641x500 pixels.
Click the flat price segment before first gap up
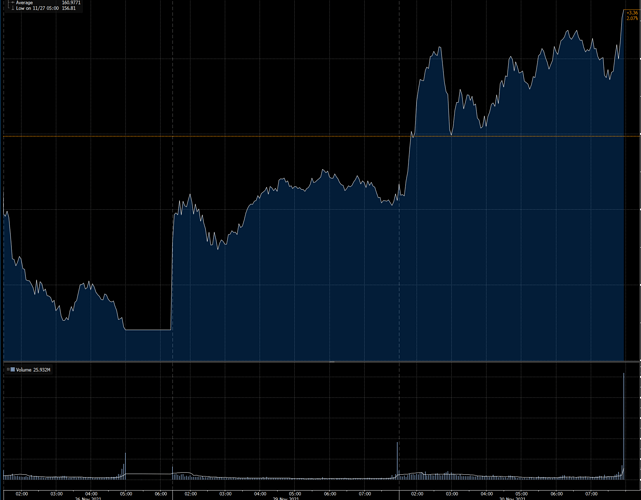(147, 329)
